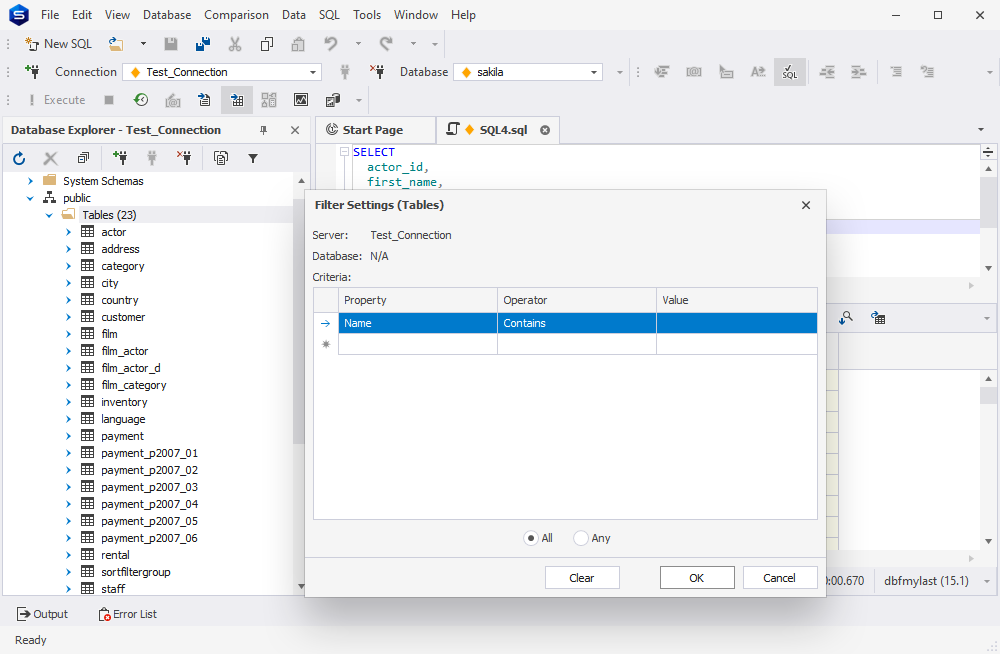
Task: Click the New Connection plug icon beside Connection label
Action: (32, 72)
